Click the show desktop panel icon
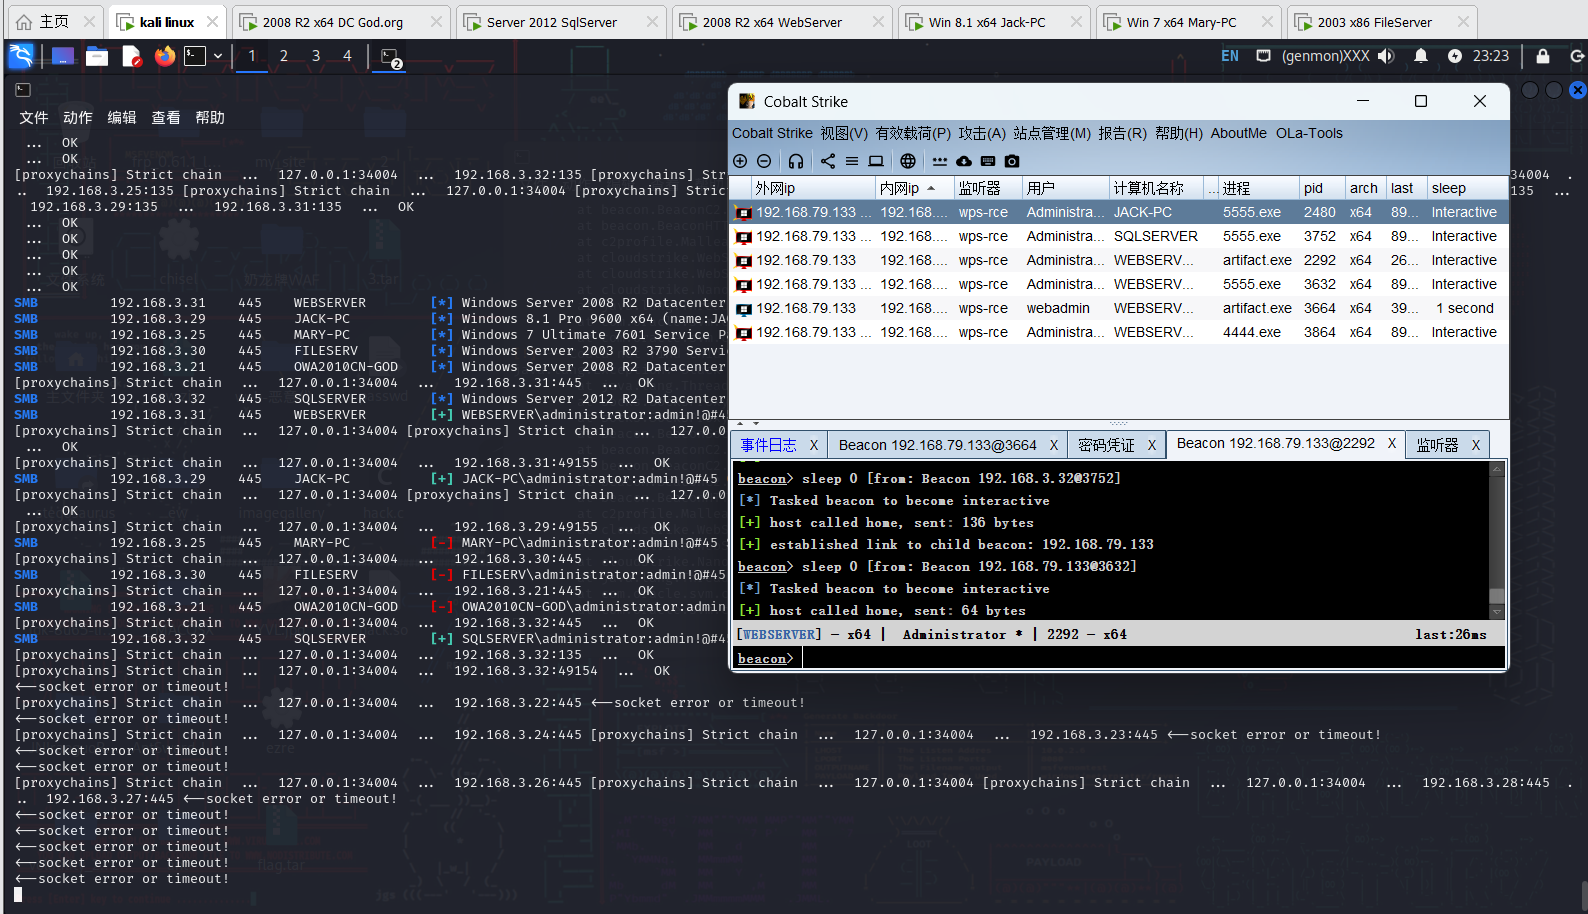 (62, 56)
